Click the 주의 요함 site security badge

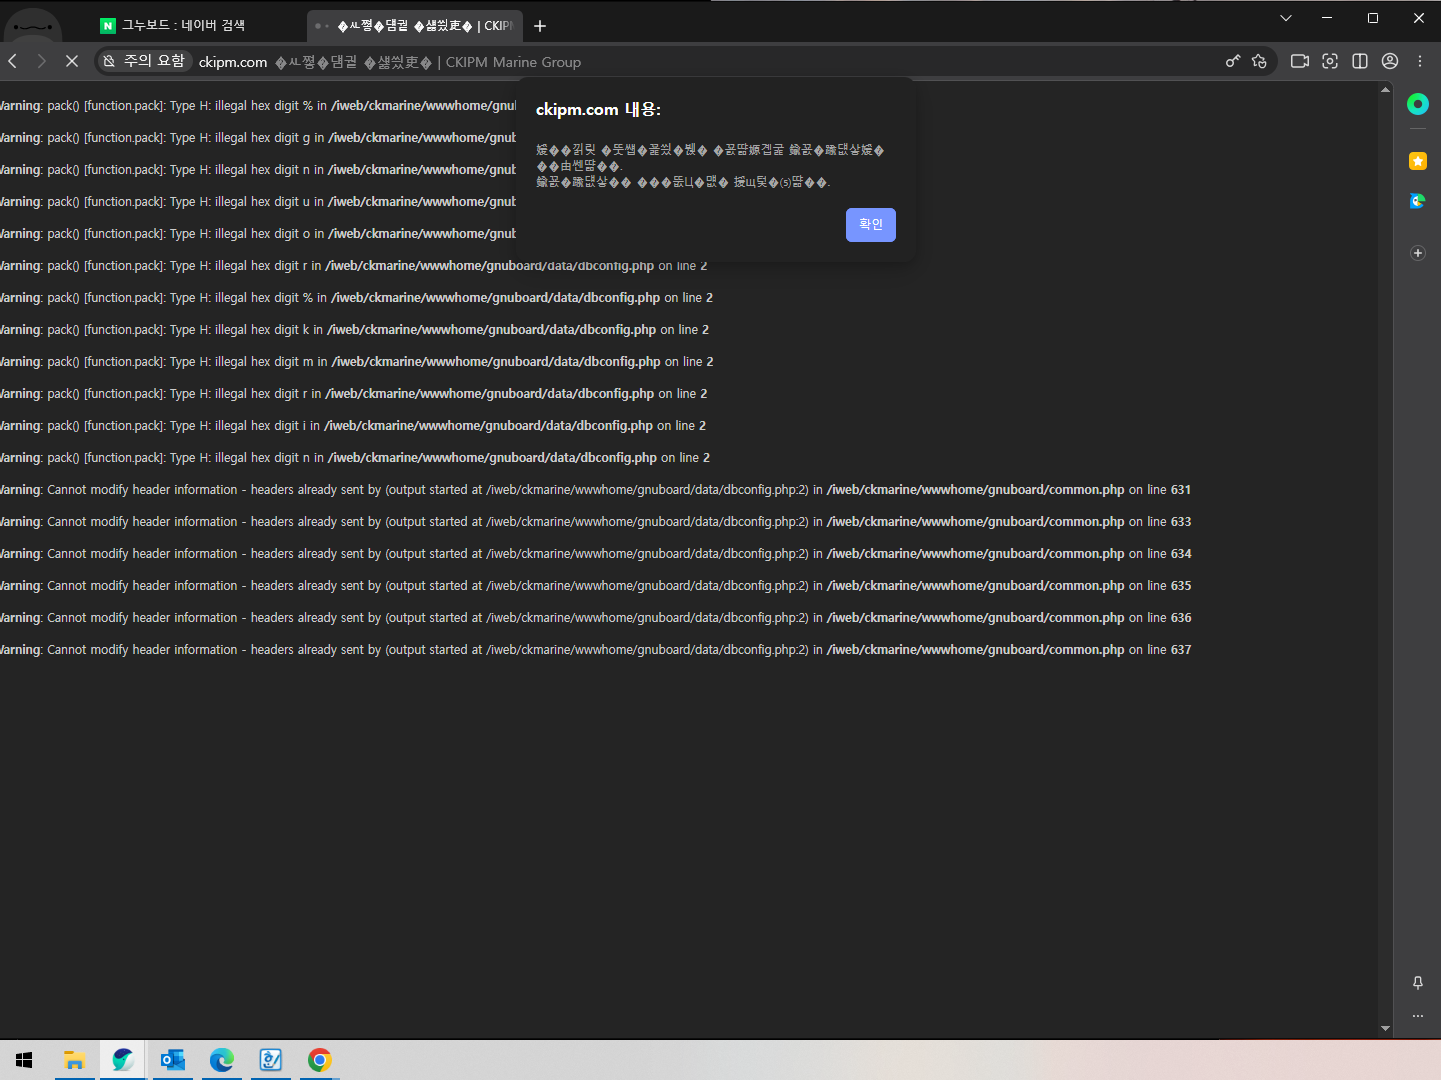pos(145,62)
